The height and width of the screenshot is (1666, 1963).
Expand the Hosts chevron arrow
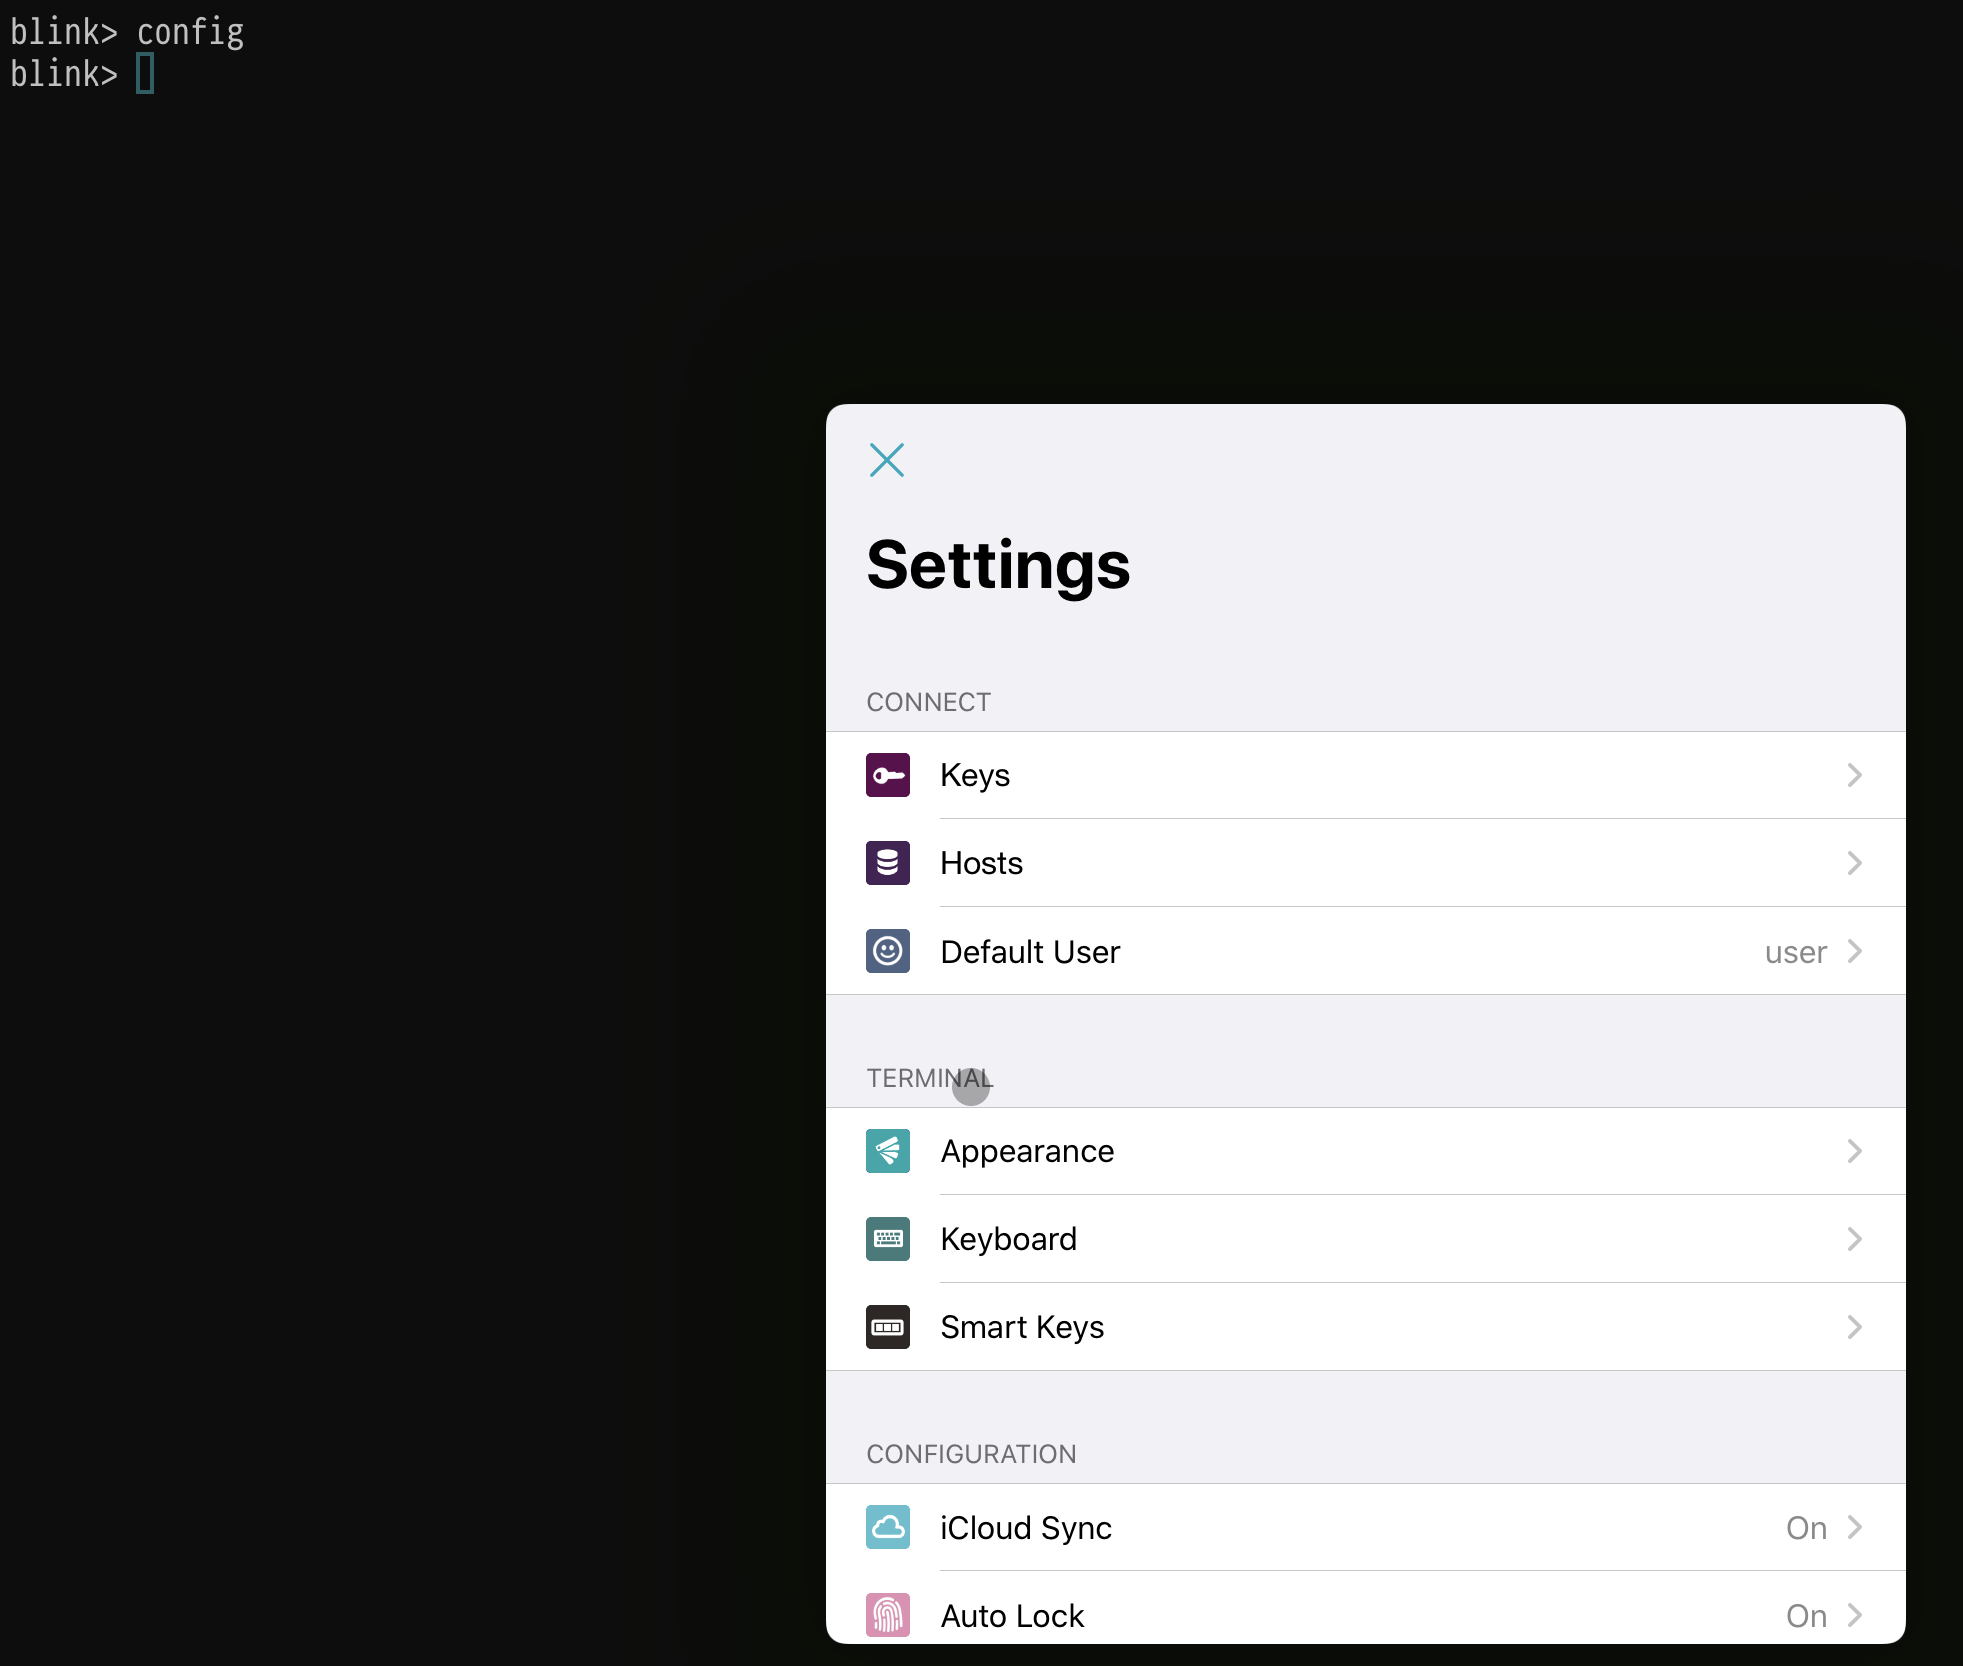(x=1854, y=863)
